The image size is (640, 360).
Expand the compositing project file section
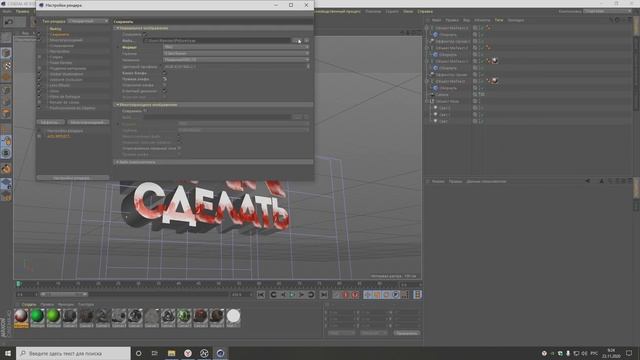[118, 162]
